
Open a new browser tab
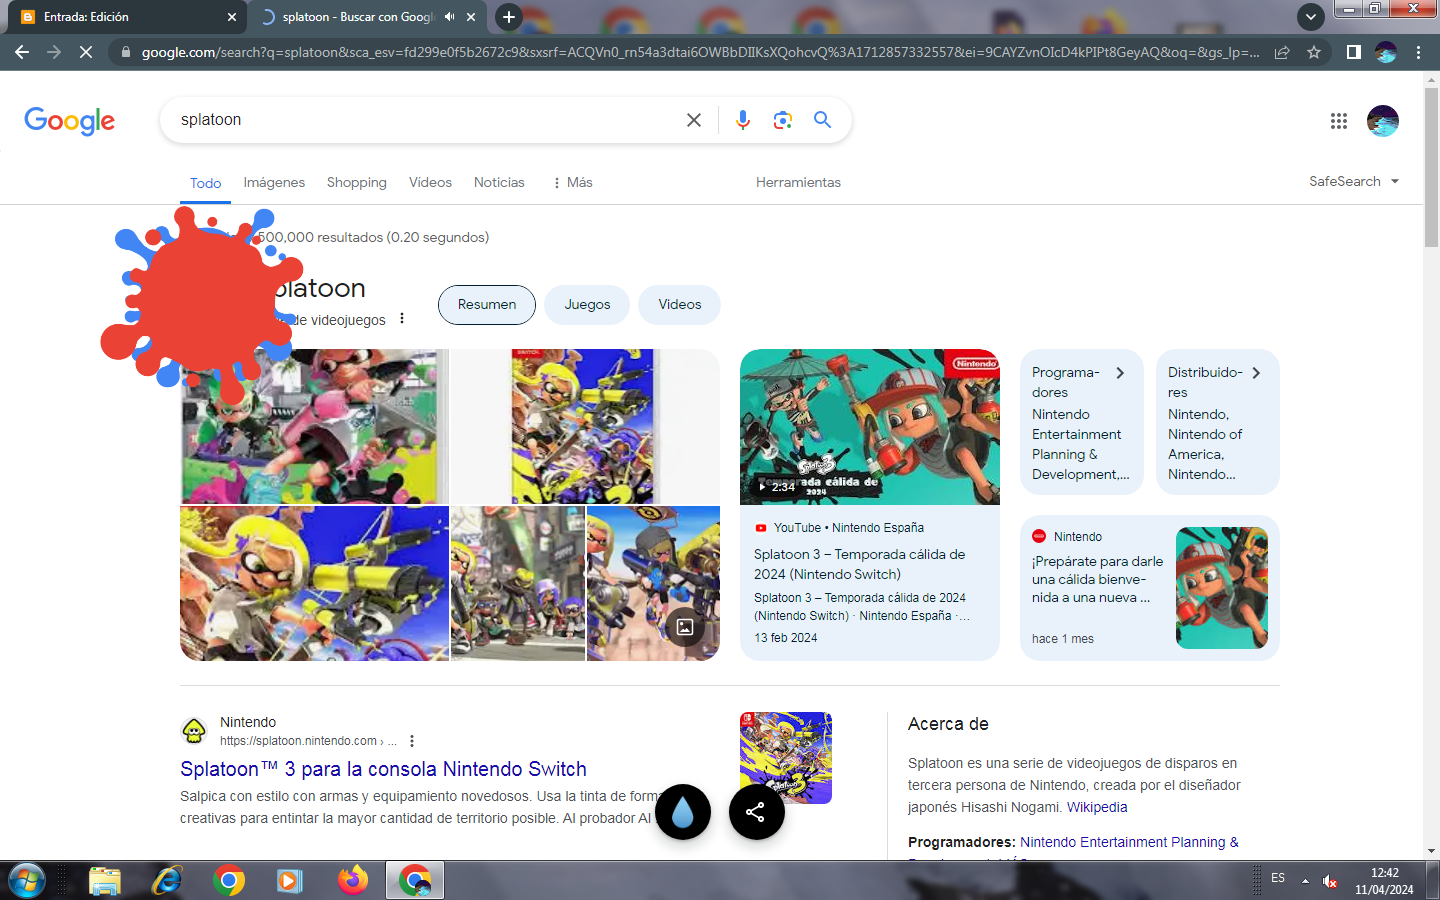pyautogui.click(x=508, y=17)
